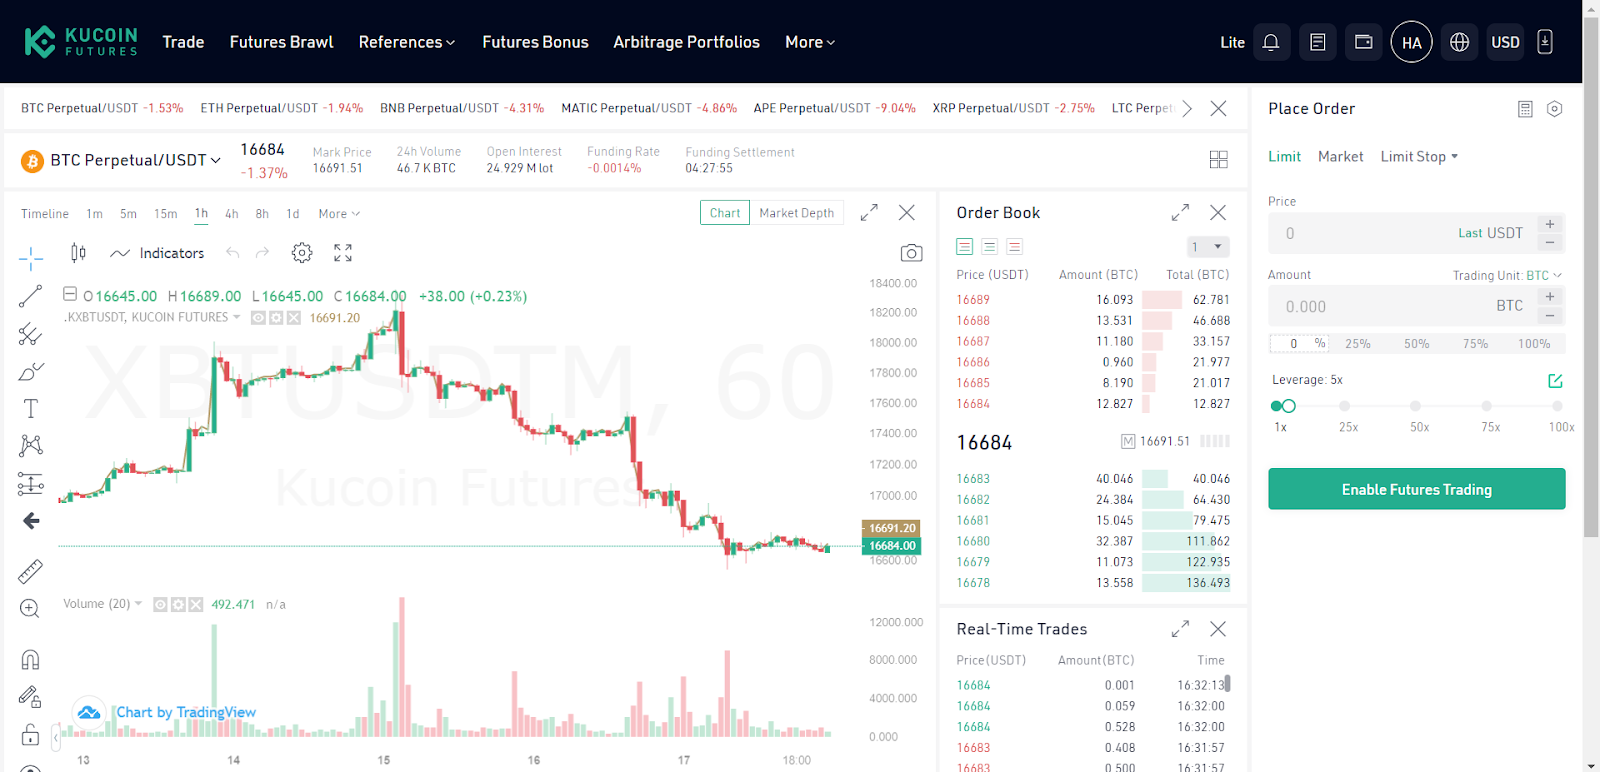
Task: Set leverage to 25x on slider
Action: click(x=1346, y=407)
